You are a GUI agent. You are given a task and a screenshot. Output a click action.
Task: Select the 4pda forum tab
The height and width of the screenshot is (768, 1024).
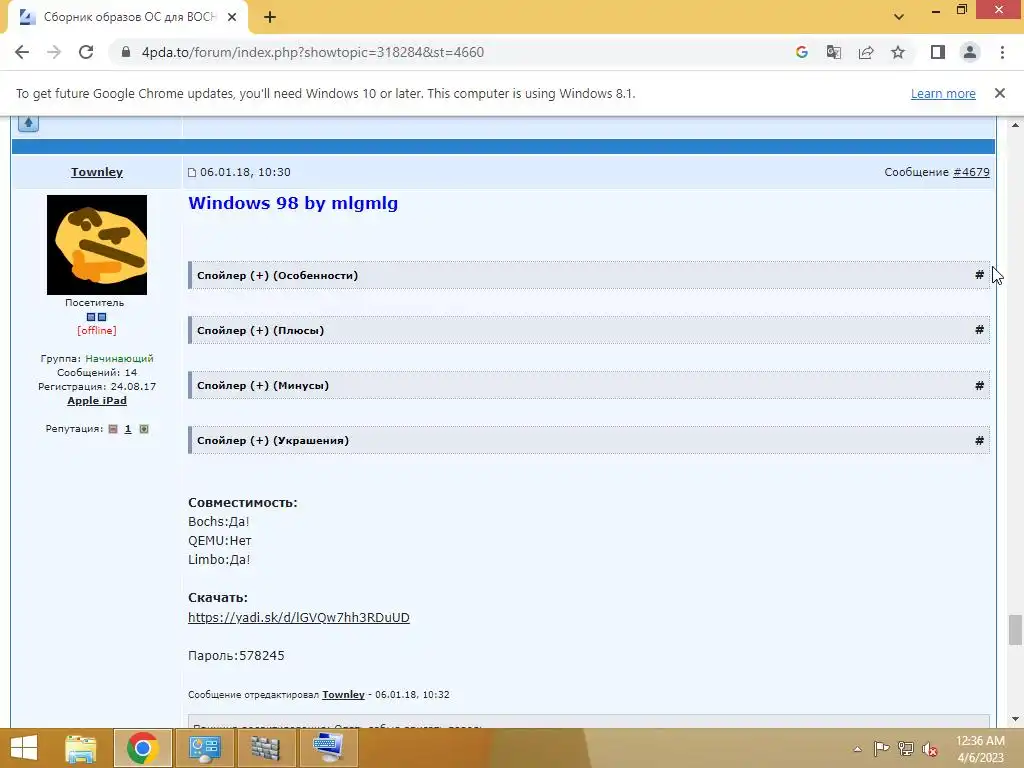127,18
